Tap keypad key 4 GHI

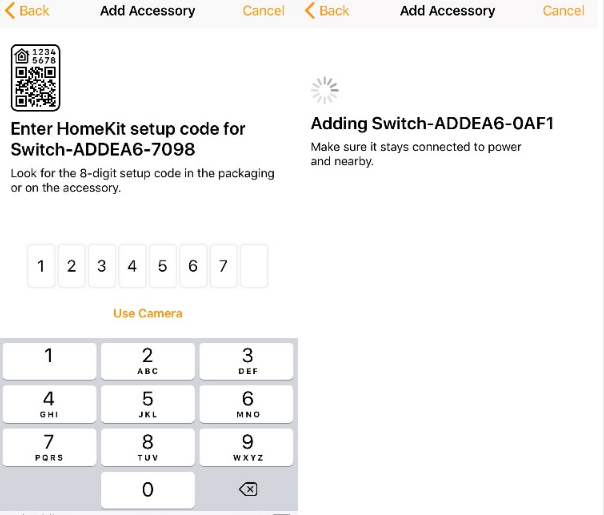click(49, 404)
